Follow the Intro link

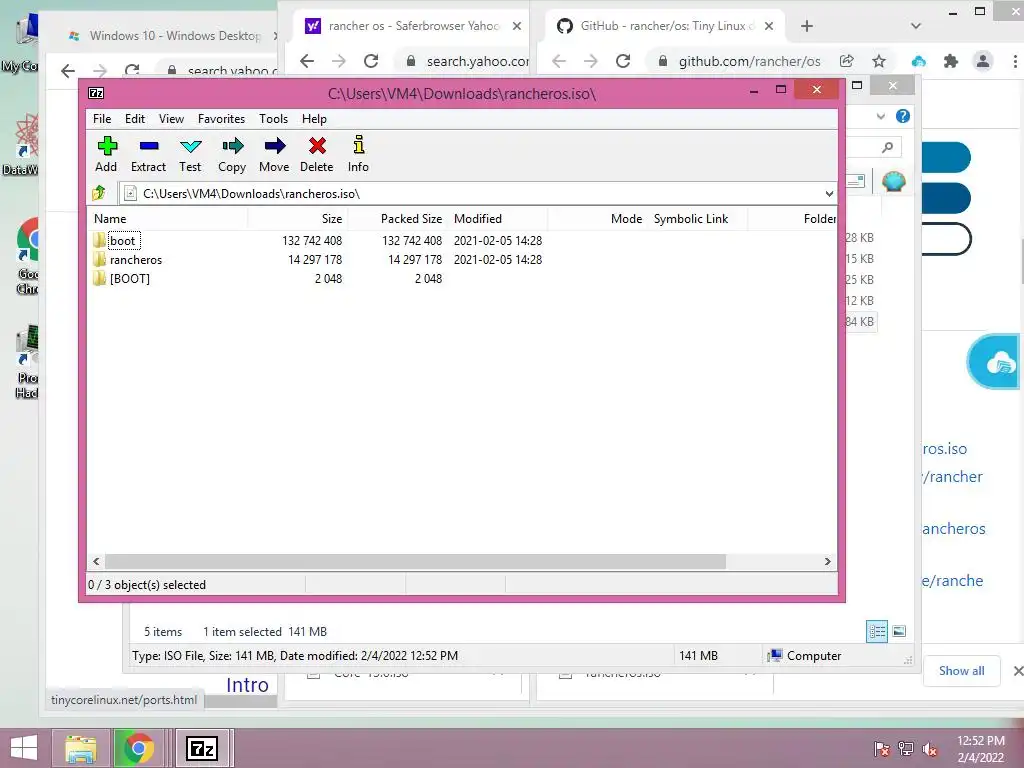click(248, 684)
